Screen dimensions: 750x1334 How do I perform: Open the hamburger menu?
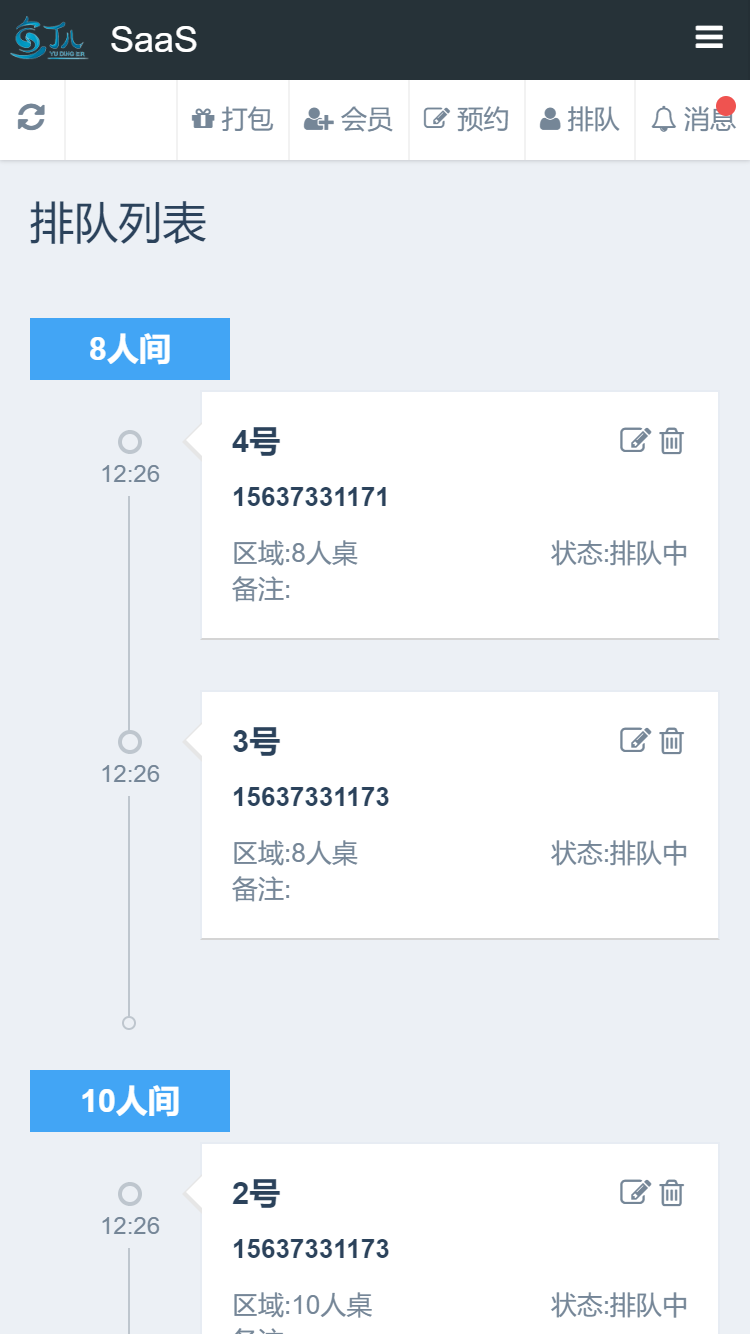pos(709,38)
